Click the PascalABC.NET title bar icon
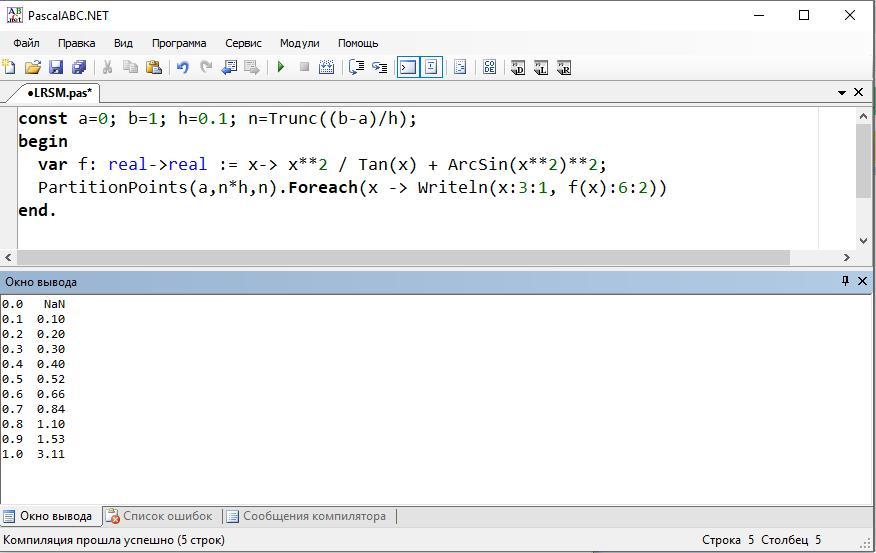Screen dimensions: 876x553 (x=15, y=15)
